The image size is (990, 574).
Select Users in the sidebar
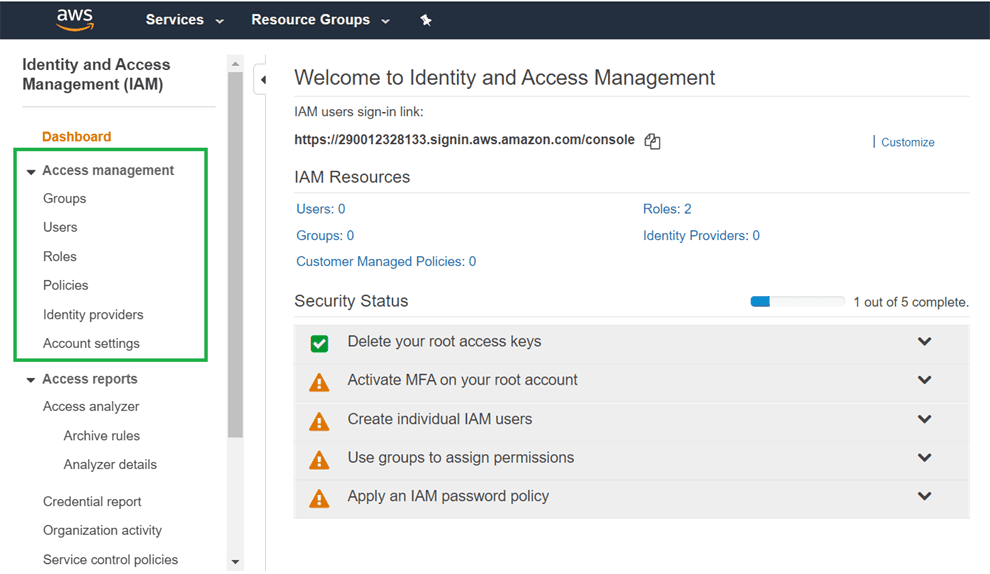pyautogui.click(x=60, y=227)
